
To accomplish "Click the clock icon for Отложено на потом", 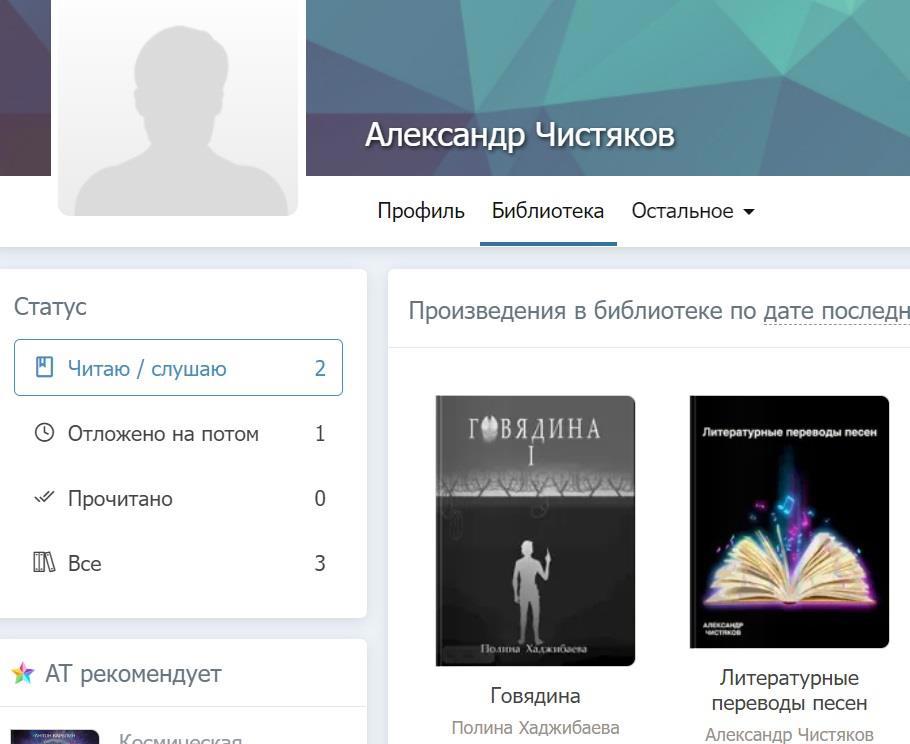I will pyautogui.click(x=44, y=433).
